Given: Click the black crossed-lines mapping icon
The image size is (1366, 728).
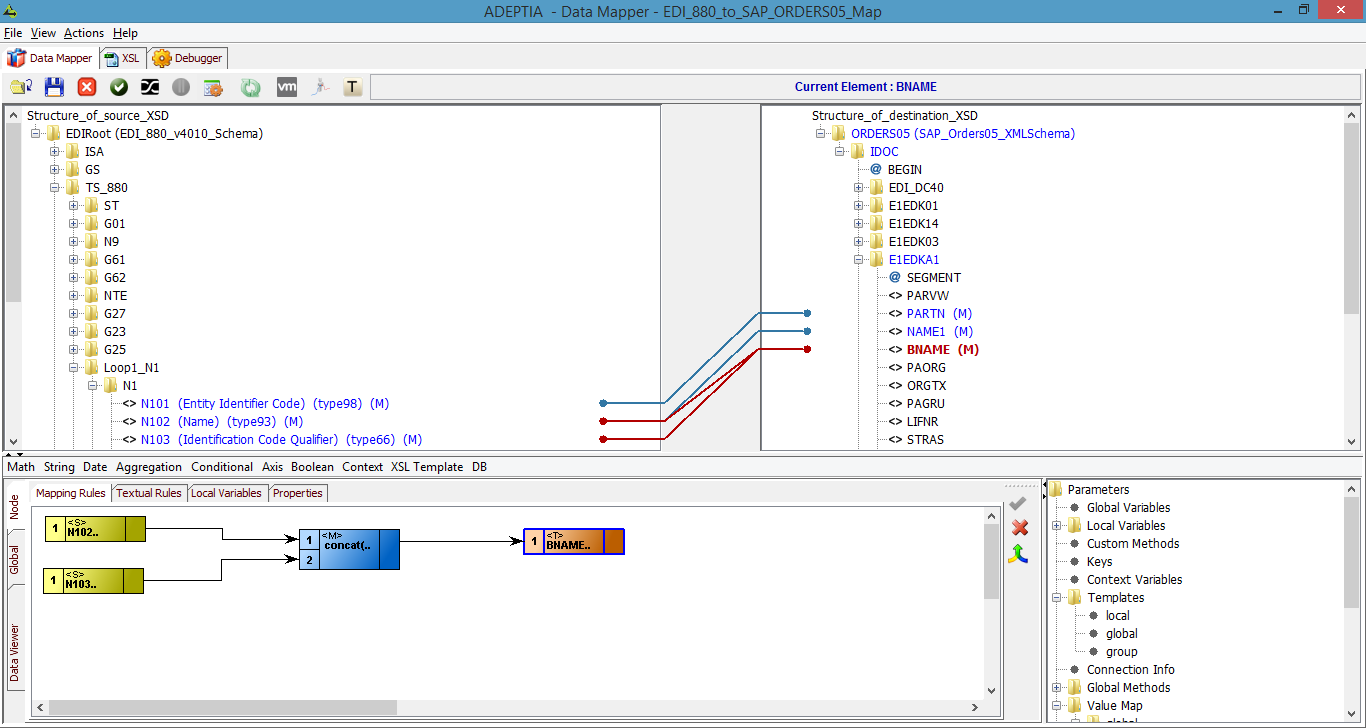Looking at the screenshot, I should [x=150, y=87].
